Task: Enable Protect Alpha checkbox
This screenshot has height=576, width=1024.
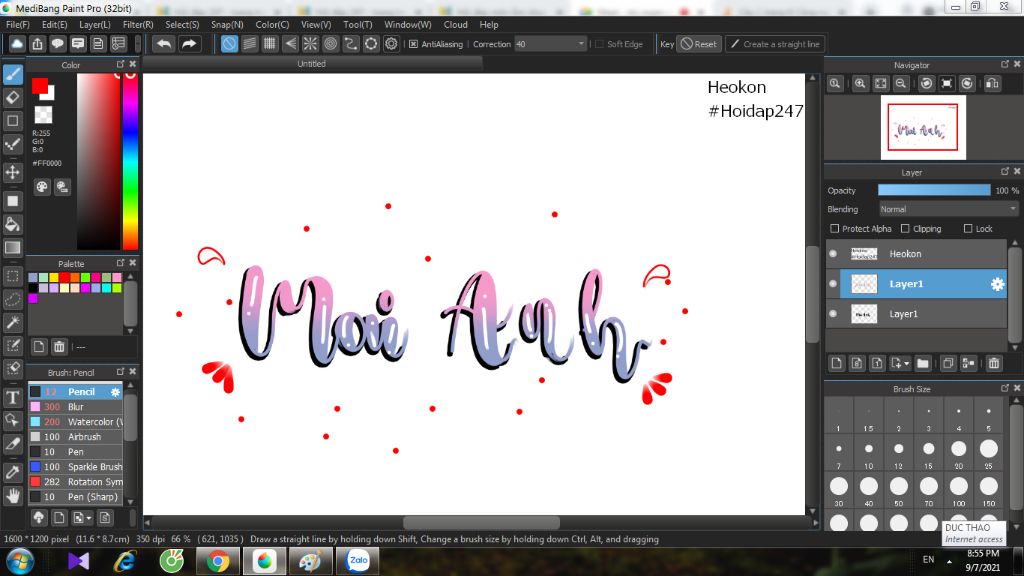Action: pyautogui.click(x=835, y=229)
